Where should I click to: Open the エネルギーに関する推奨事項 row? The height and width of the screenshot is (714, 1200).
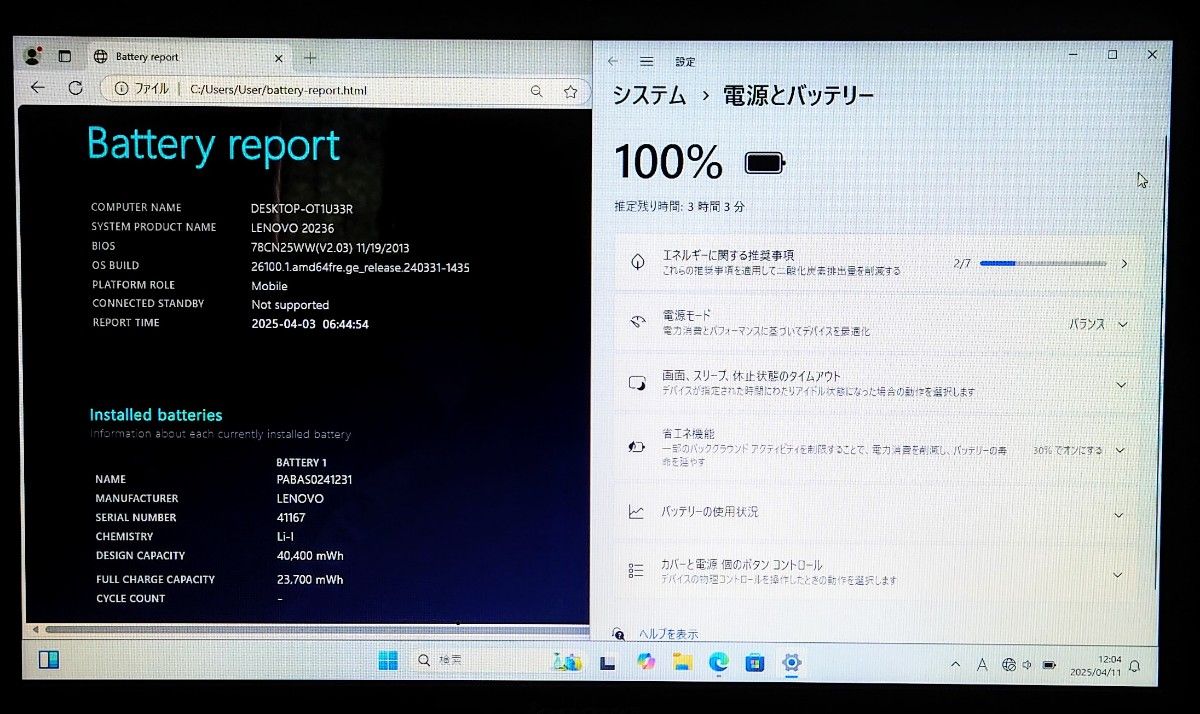(878, 263)
